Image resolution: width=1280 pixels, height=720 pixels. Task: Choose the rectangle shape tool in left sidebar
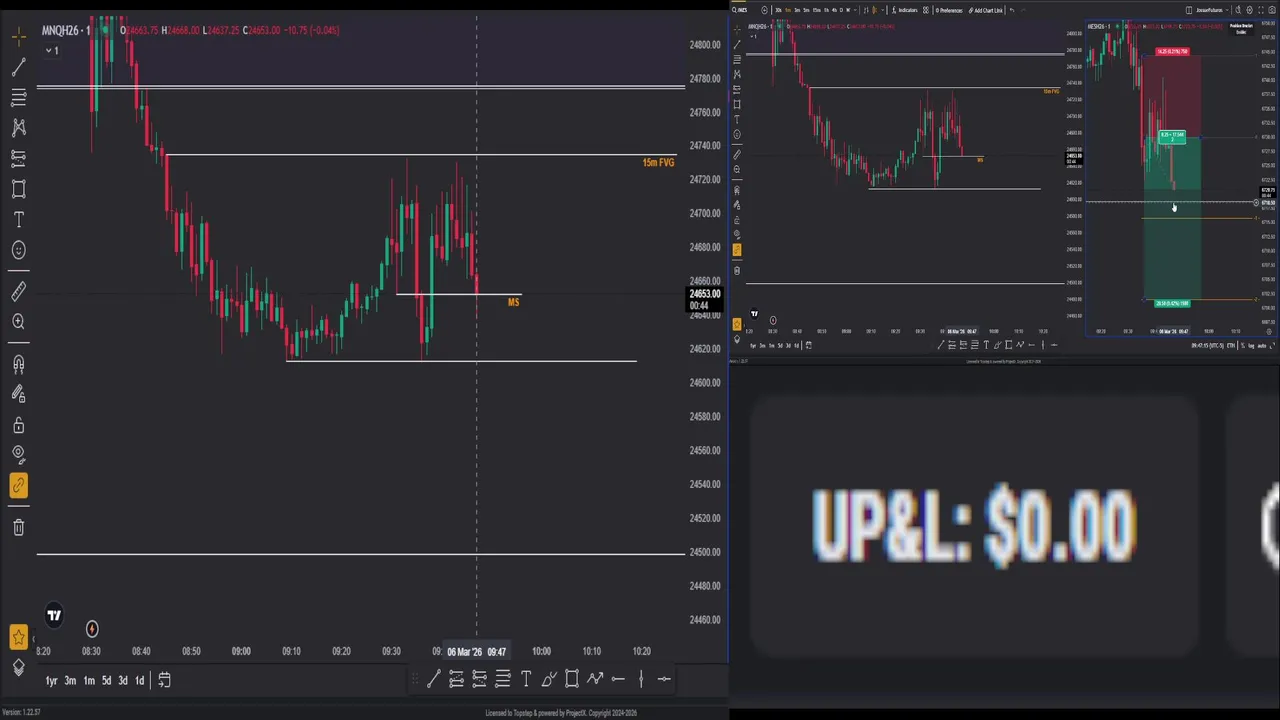(x=19, y=189)
